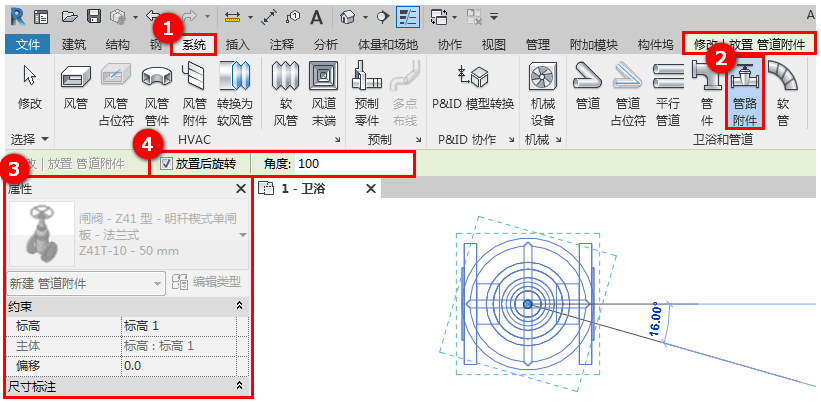Click the Section view icon
The height and width of the screenshot is (402, 821).
[x=383, y=17]
